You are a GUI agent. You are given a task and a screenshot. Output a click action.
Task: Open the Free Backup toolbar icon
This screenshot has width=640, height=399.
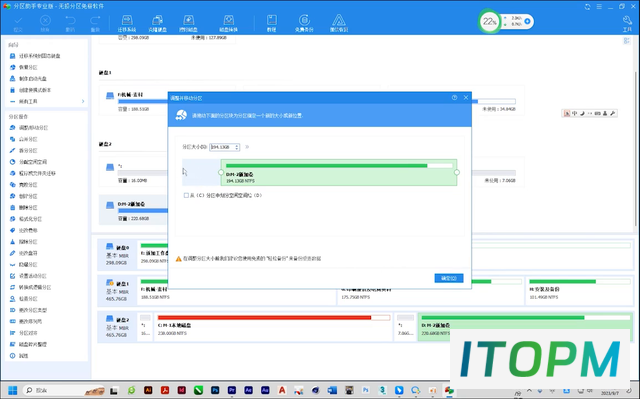coord(304,23)
